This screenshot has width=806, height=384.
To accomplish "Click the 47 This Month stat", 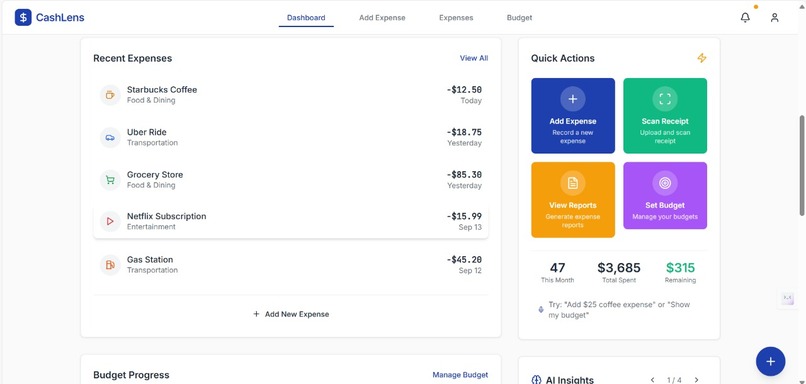I will pos(557,272).
